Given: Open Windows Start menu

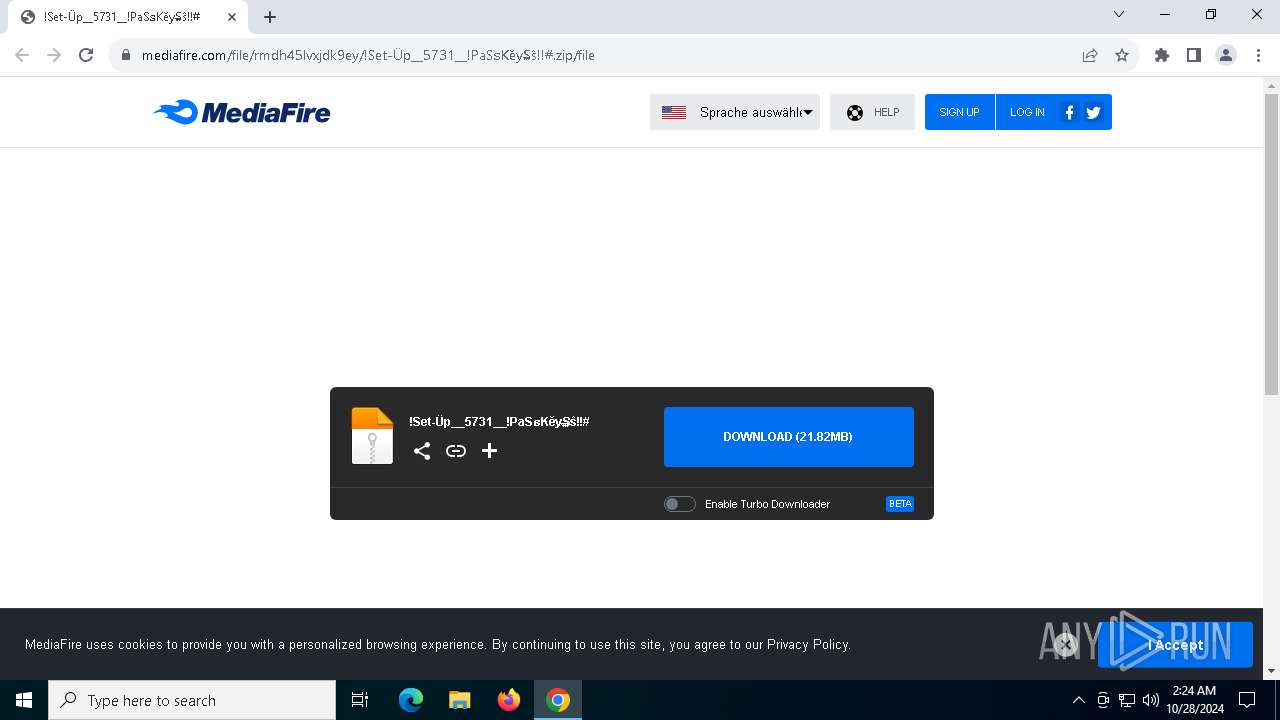Looking at the screenshot, I should [24, 700].
